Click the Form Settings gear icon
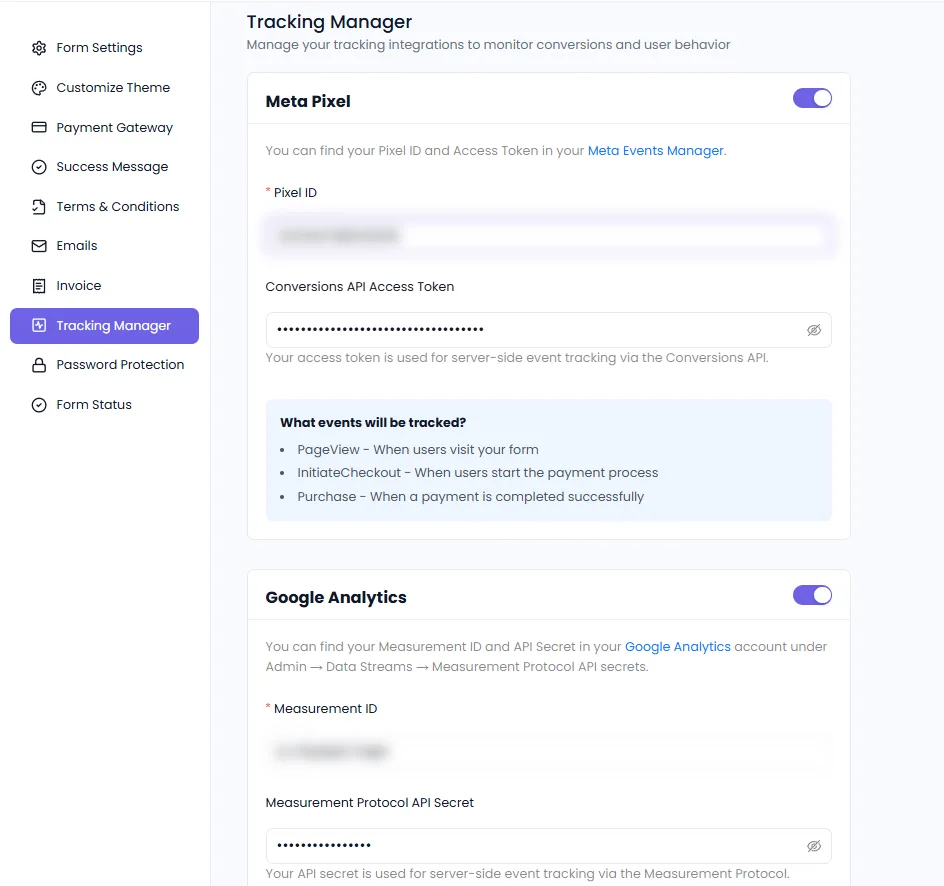The image size is (944, 886). click(x=39, y=48)
